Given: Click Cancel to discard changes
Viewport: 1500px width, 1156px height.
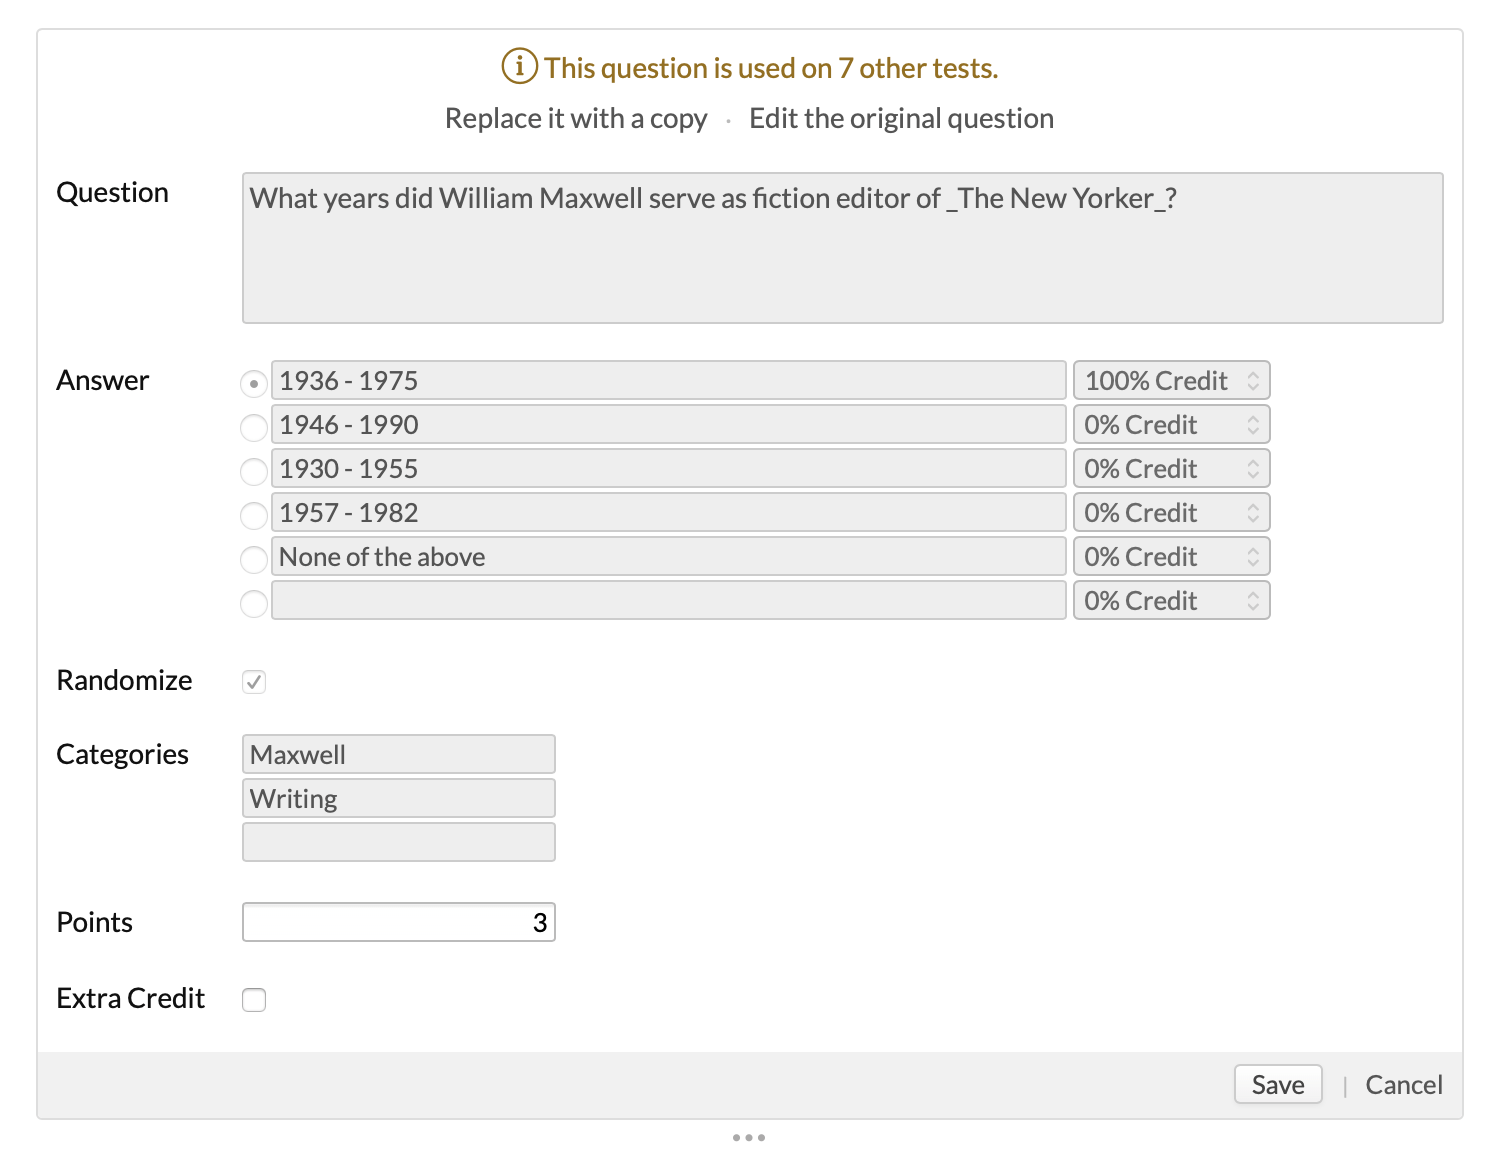Looking at the screenshot, I should pyautogui.click(x=1403, y=1085).
